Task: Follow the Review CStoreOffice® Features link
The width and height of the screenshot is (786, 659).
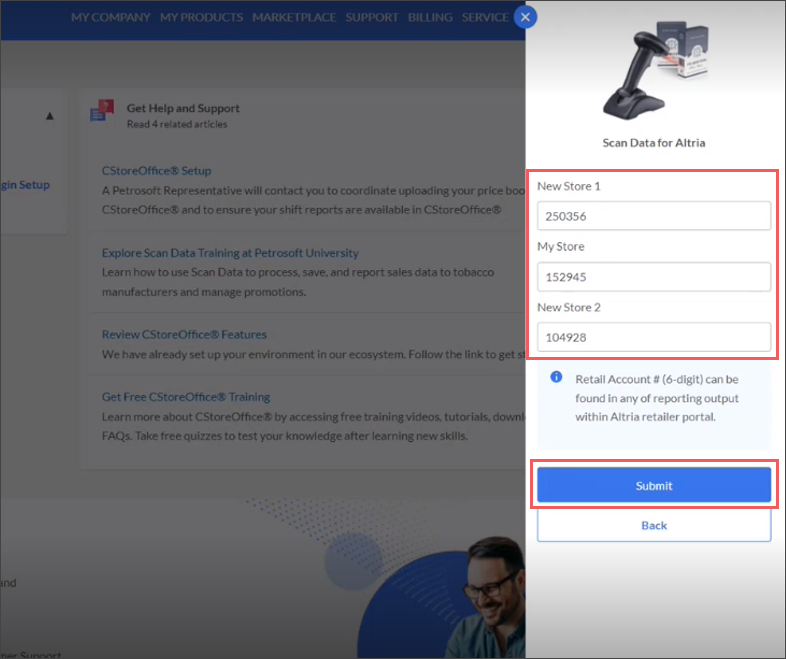Action: (184, 334)
